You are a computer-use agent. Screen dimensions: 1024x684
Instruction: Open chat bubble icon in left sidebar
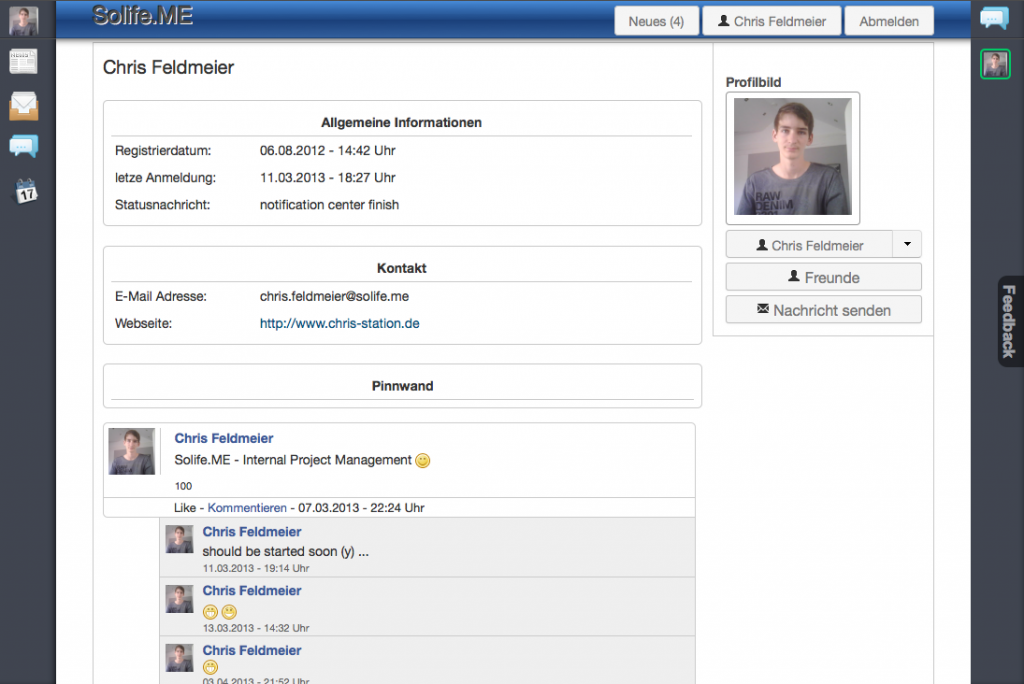(x=24, y=146)
